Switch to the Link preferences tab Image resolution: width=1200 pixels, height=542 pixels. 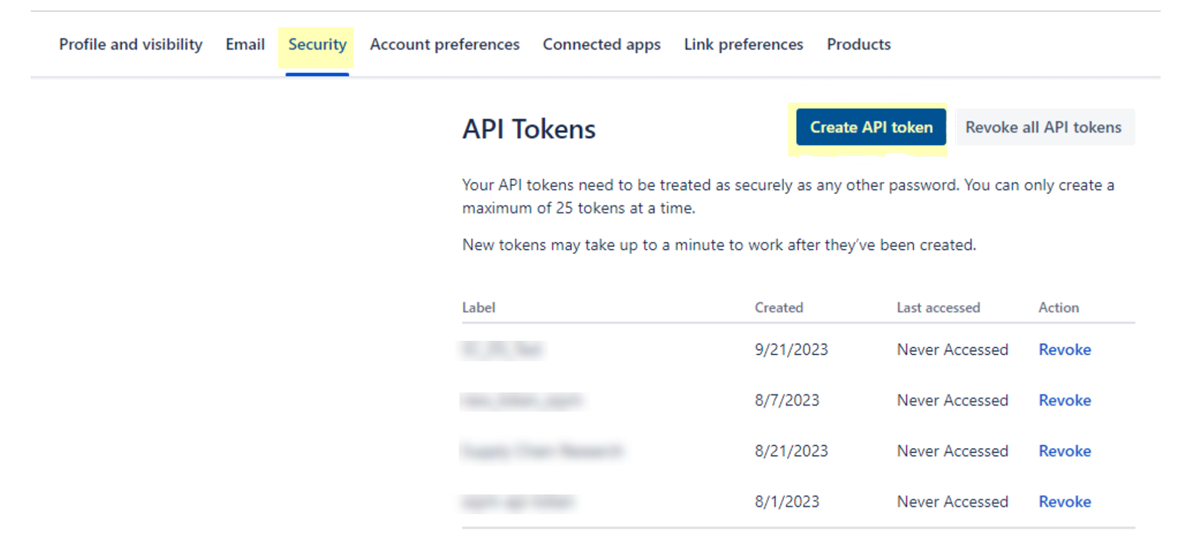pyautogui.click(x=743, y=45)
